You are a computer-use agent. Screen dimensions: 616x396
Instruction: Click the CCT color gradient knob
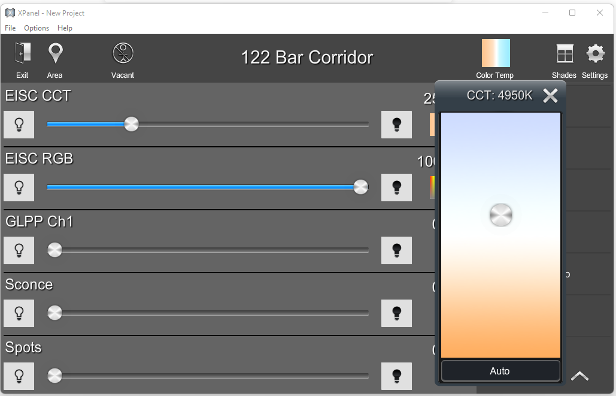tap(501, 215)
